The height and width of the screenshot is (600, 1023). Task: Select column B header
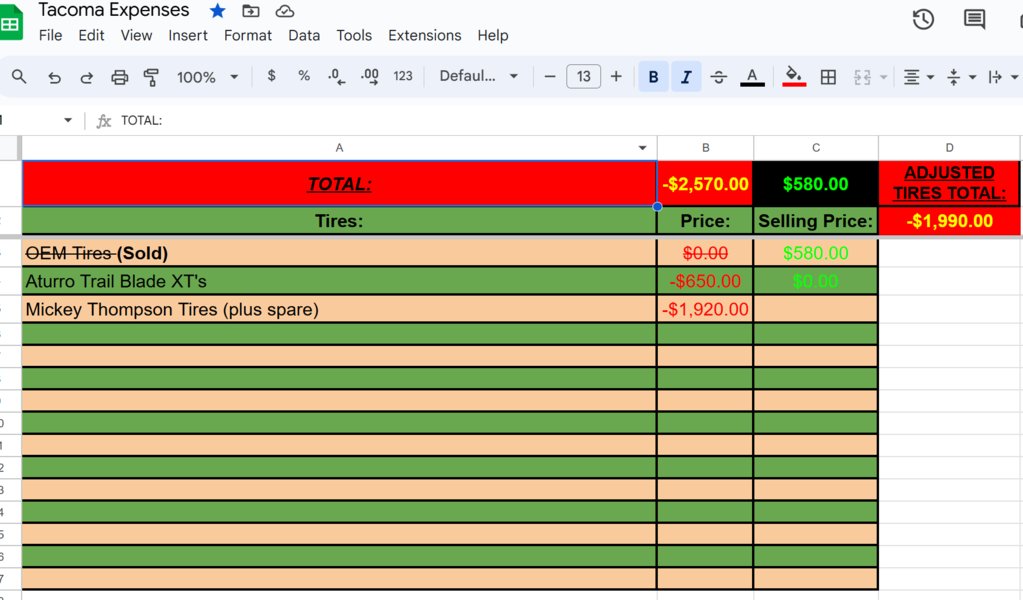click(705, 148)
